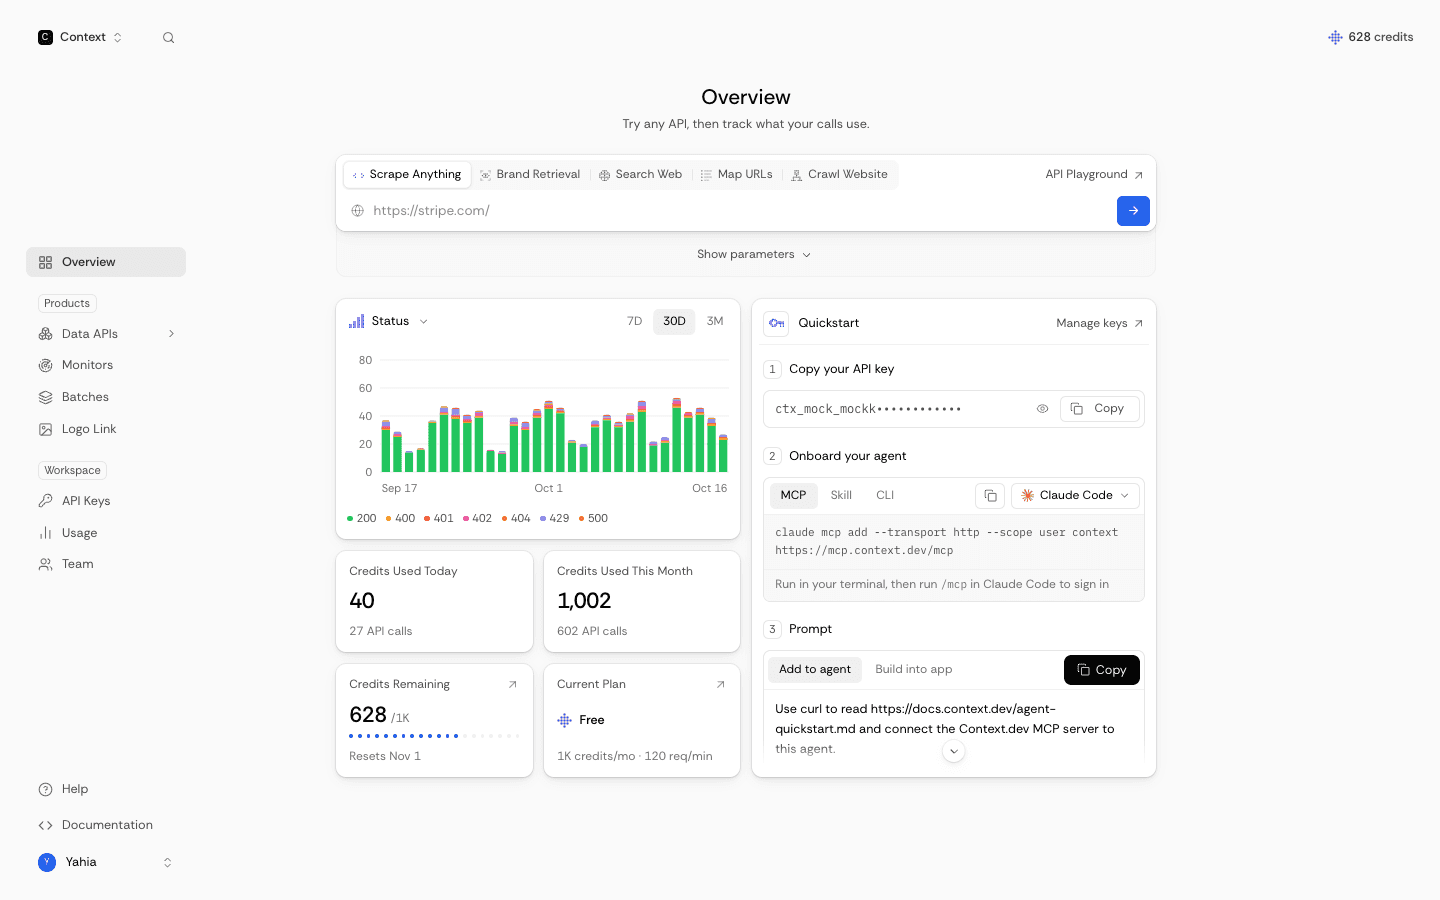The height and width of the screenshot is (900, 1440).
Task: Open the API Playground link
Action: [1094, 174]
